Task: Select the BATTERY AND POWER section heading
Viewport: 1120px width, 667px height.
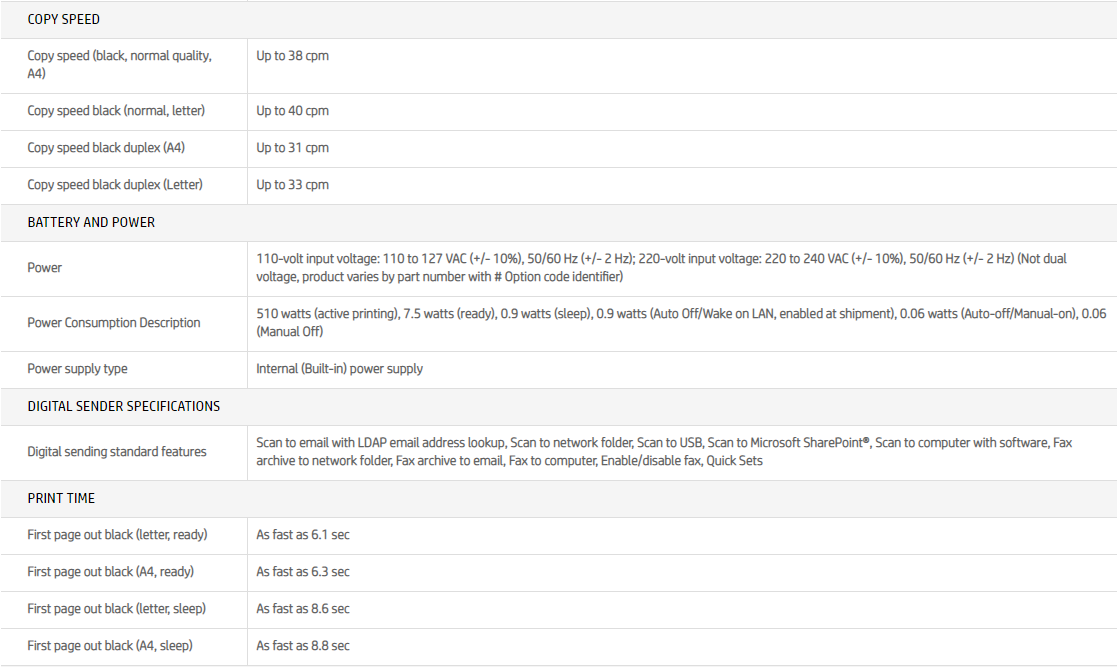Action: coord(91,222)
